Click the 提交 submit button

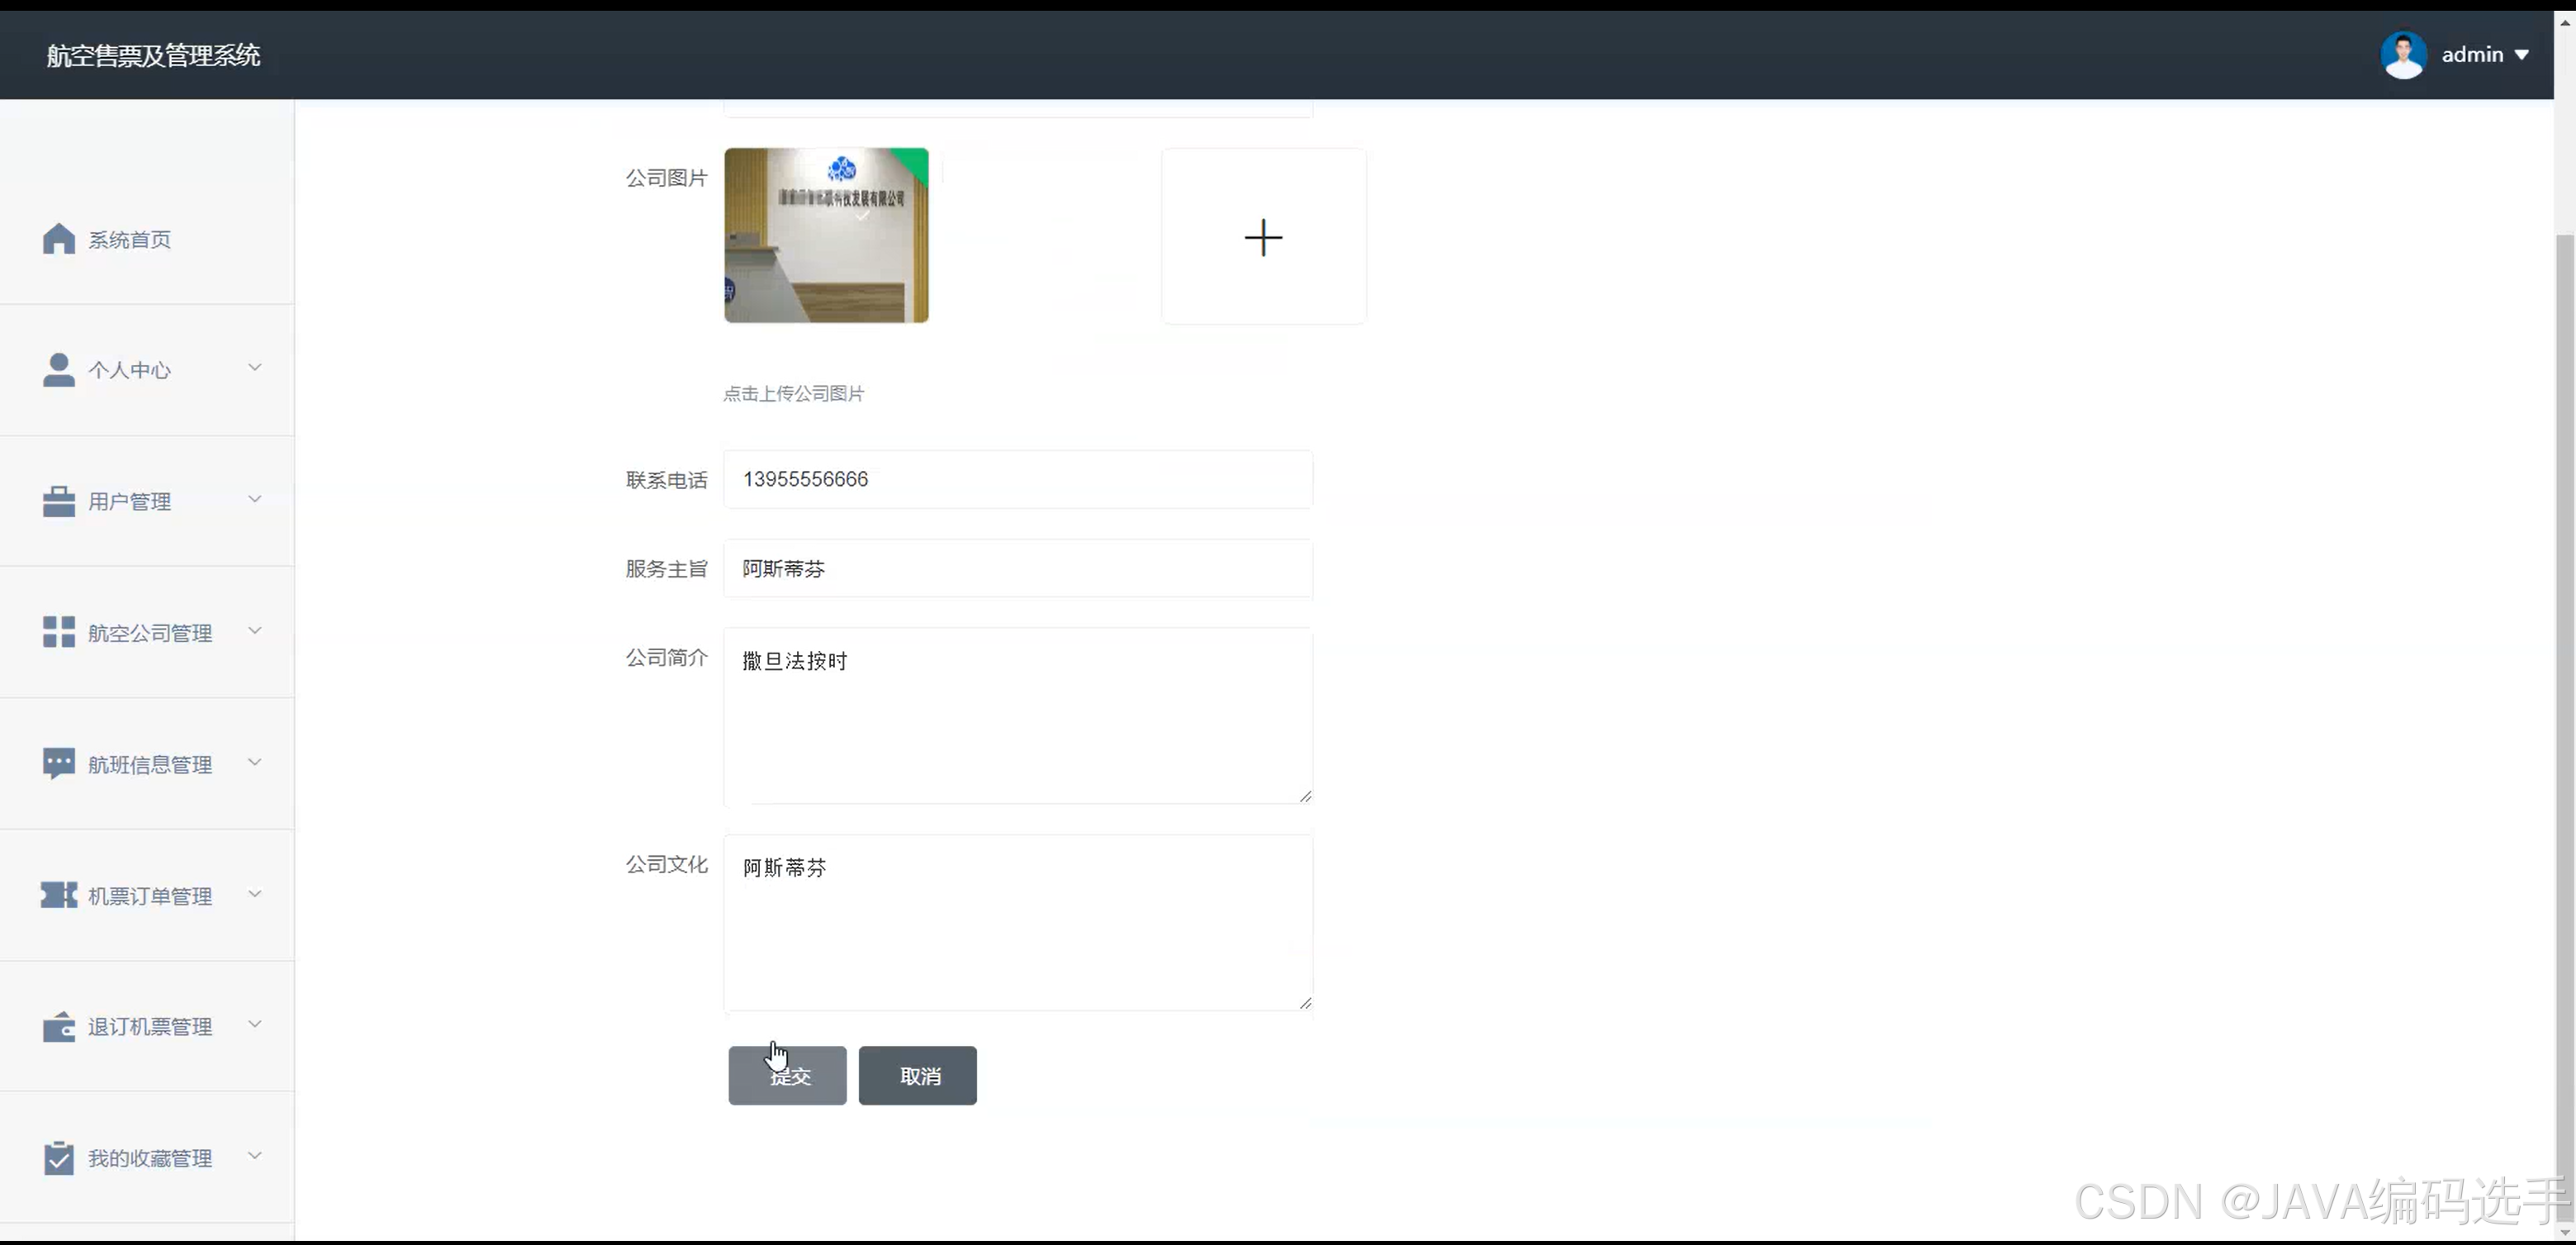pyautogui.click(x=787, y=1076)
